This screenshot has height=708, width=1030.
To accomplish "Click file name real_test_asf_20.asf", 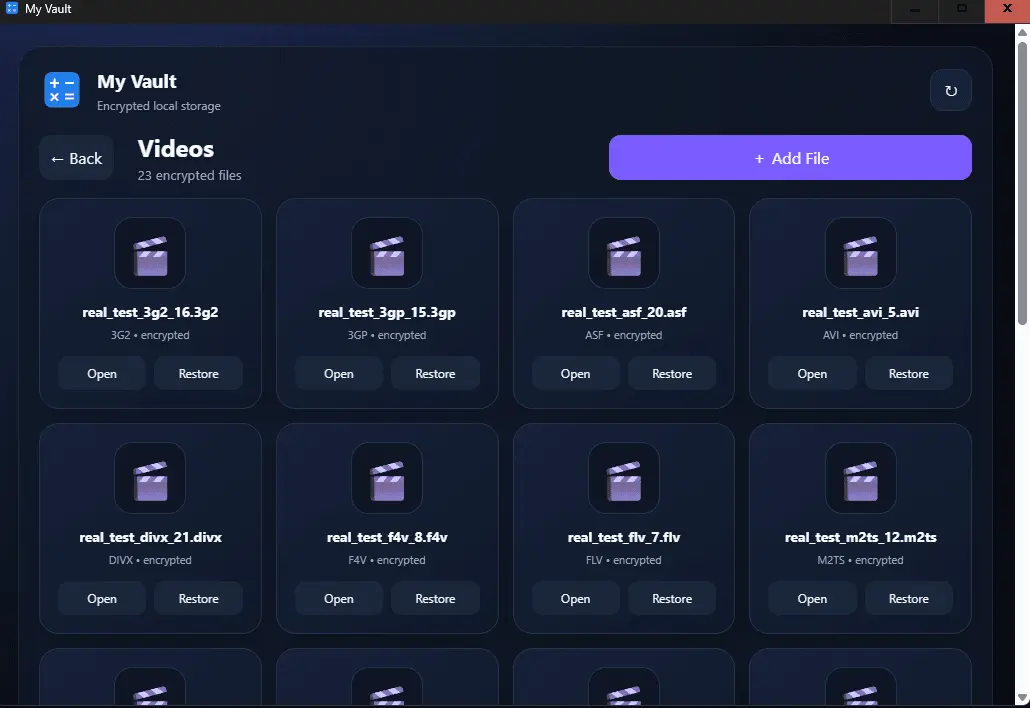I will [623, 313].
